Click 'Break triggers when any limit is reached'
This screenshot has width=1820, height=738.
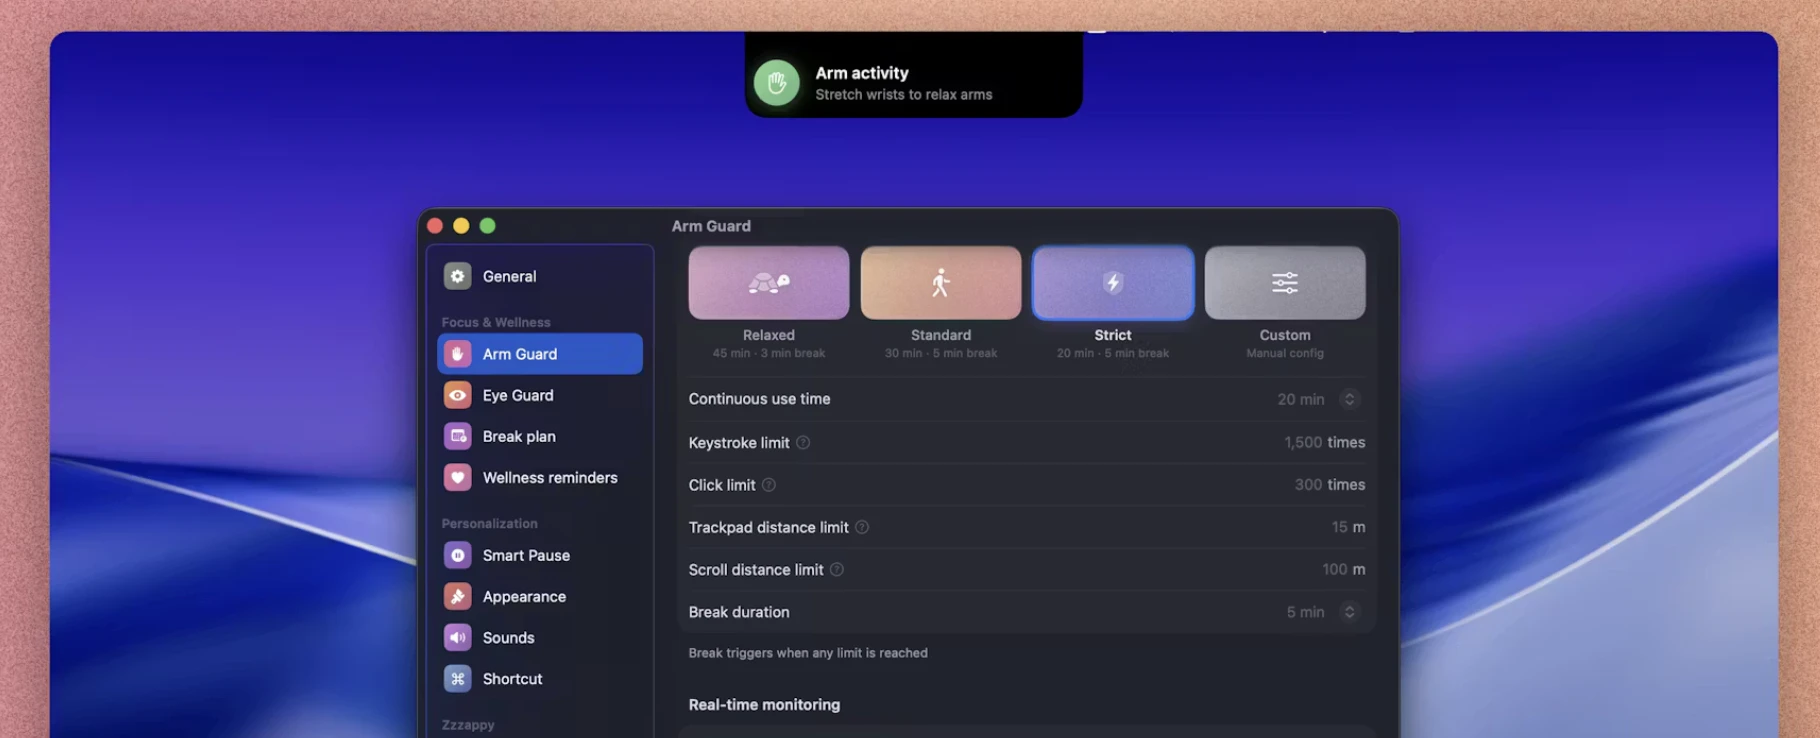pos(808,653)
